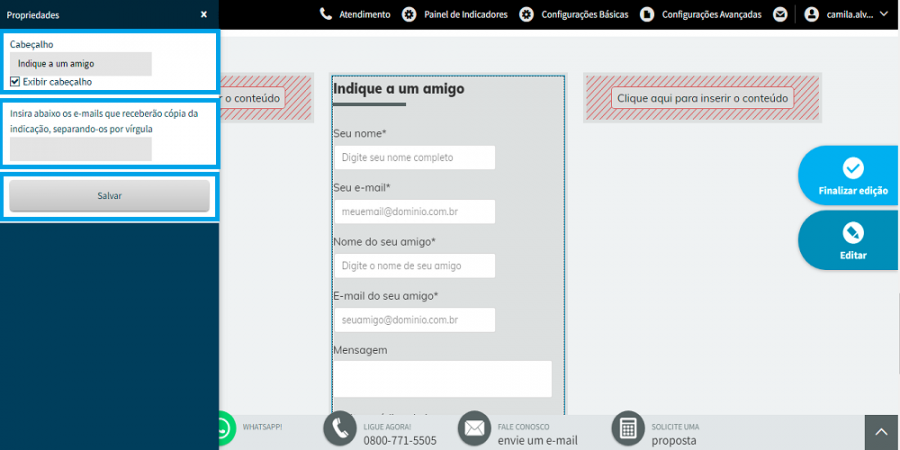Click the Fale conosco envelope icon
900x450 pixels.
pos(475,429)
